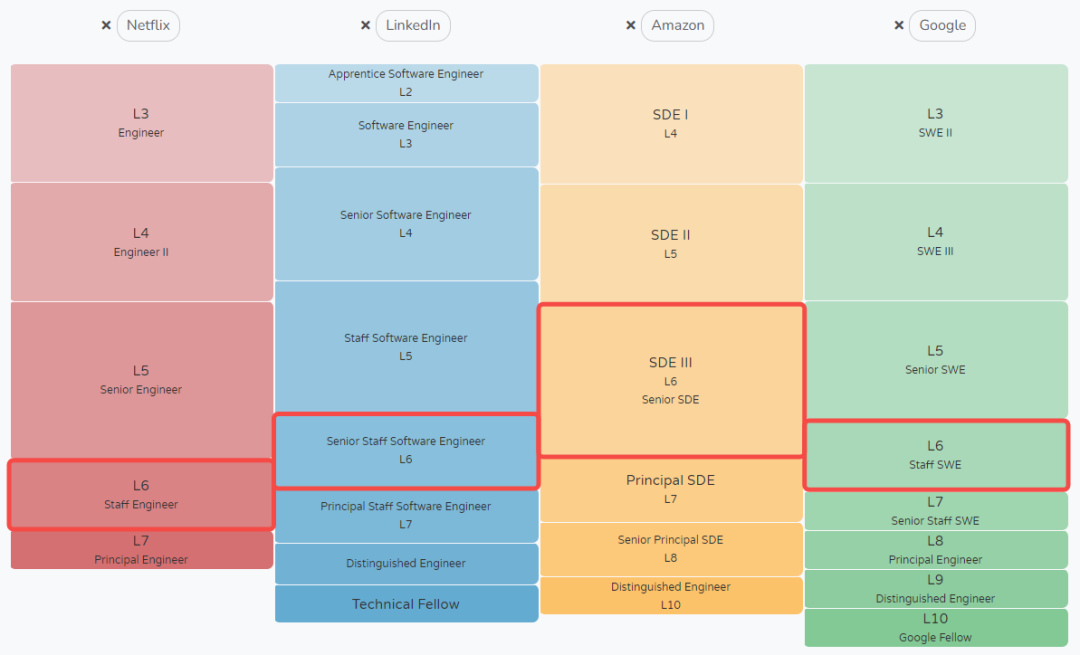Viewport: 1080px width, 655px height.
Task: Open LinkedIn Senior Staff Software Engineer L6
Action: [406, 451]
